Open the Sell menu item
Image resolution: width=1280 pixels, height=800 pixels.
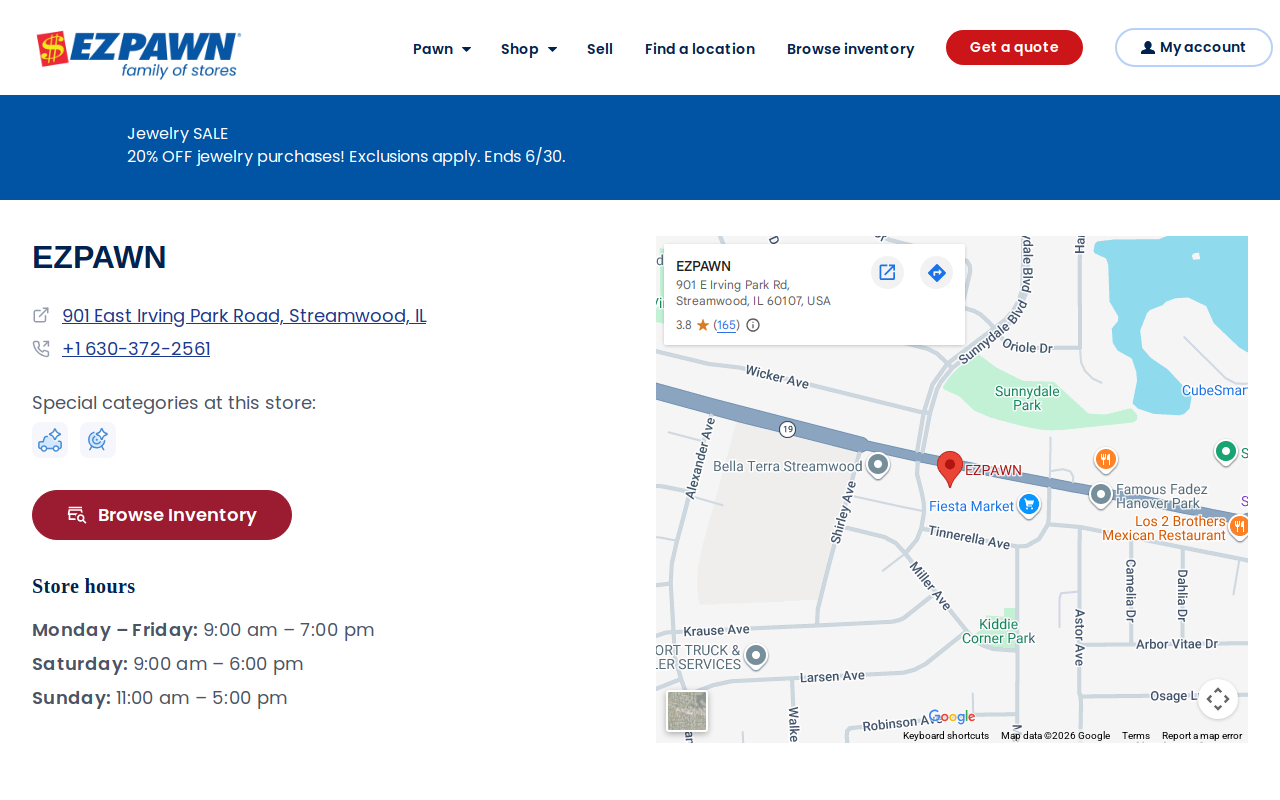tap(600, 49)
